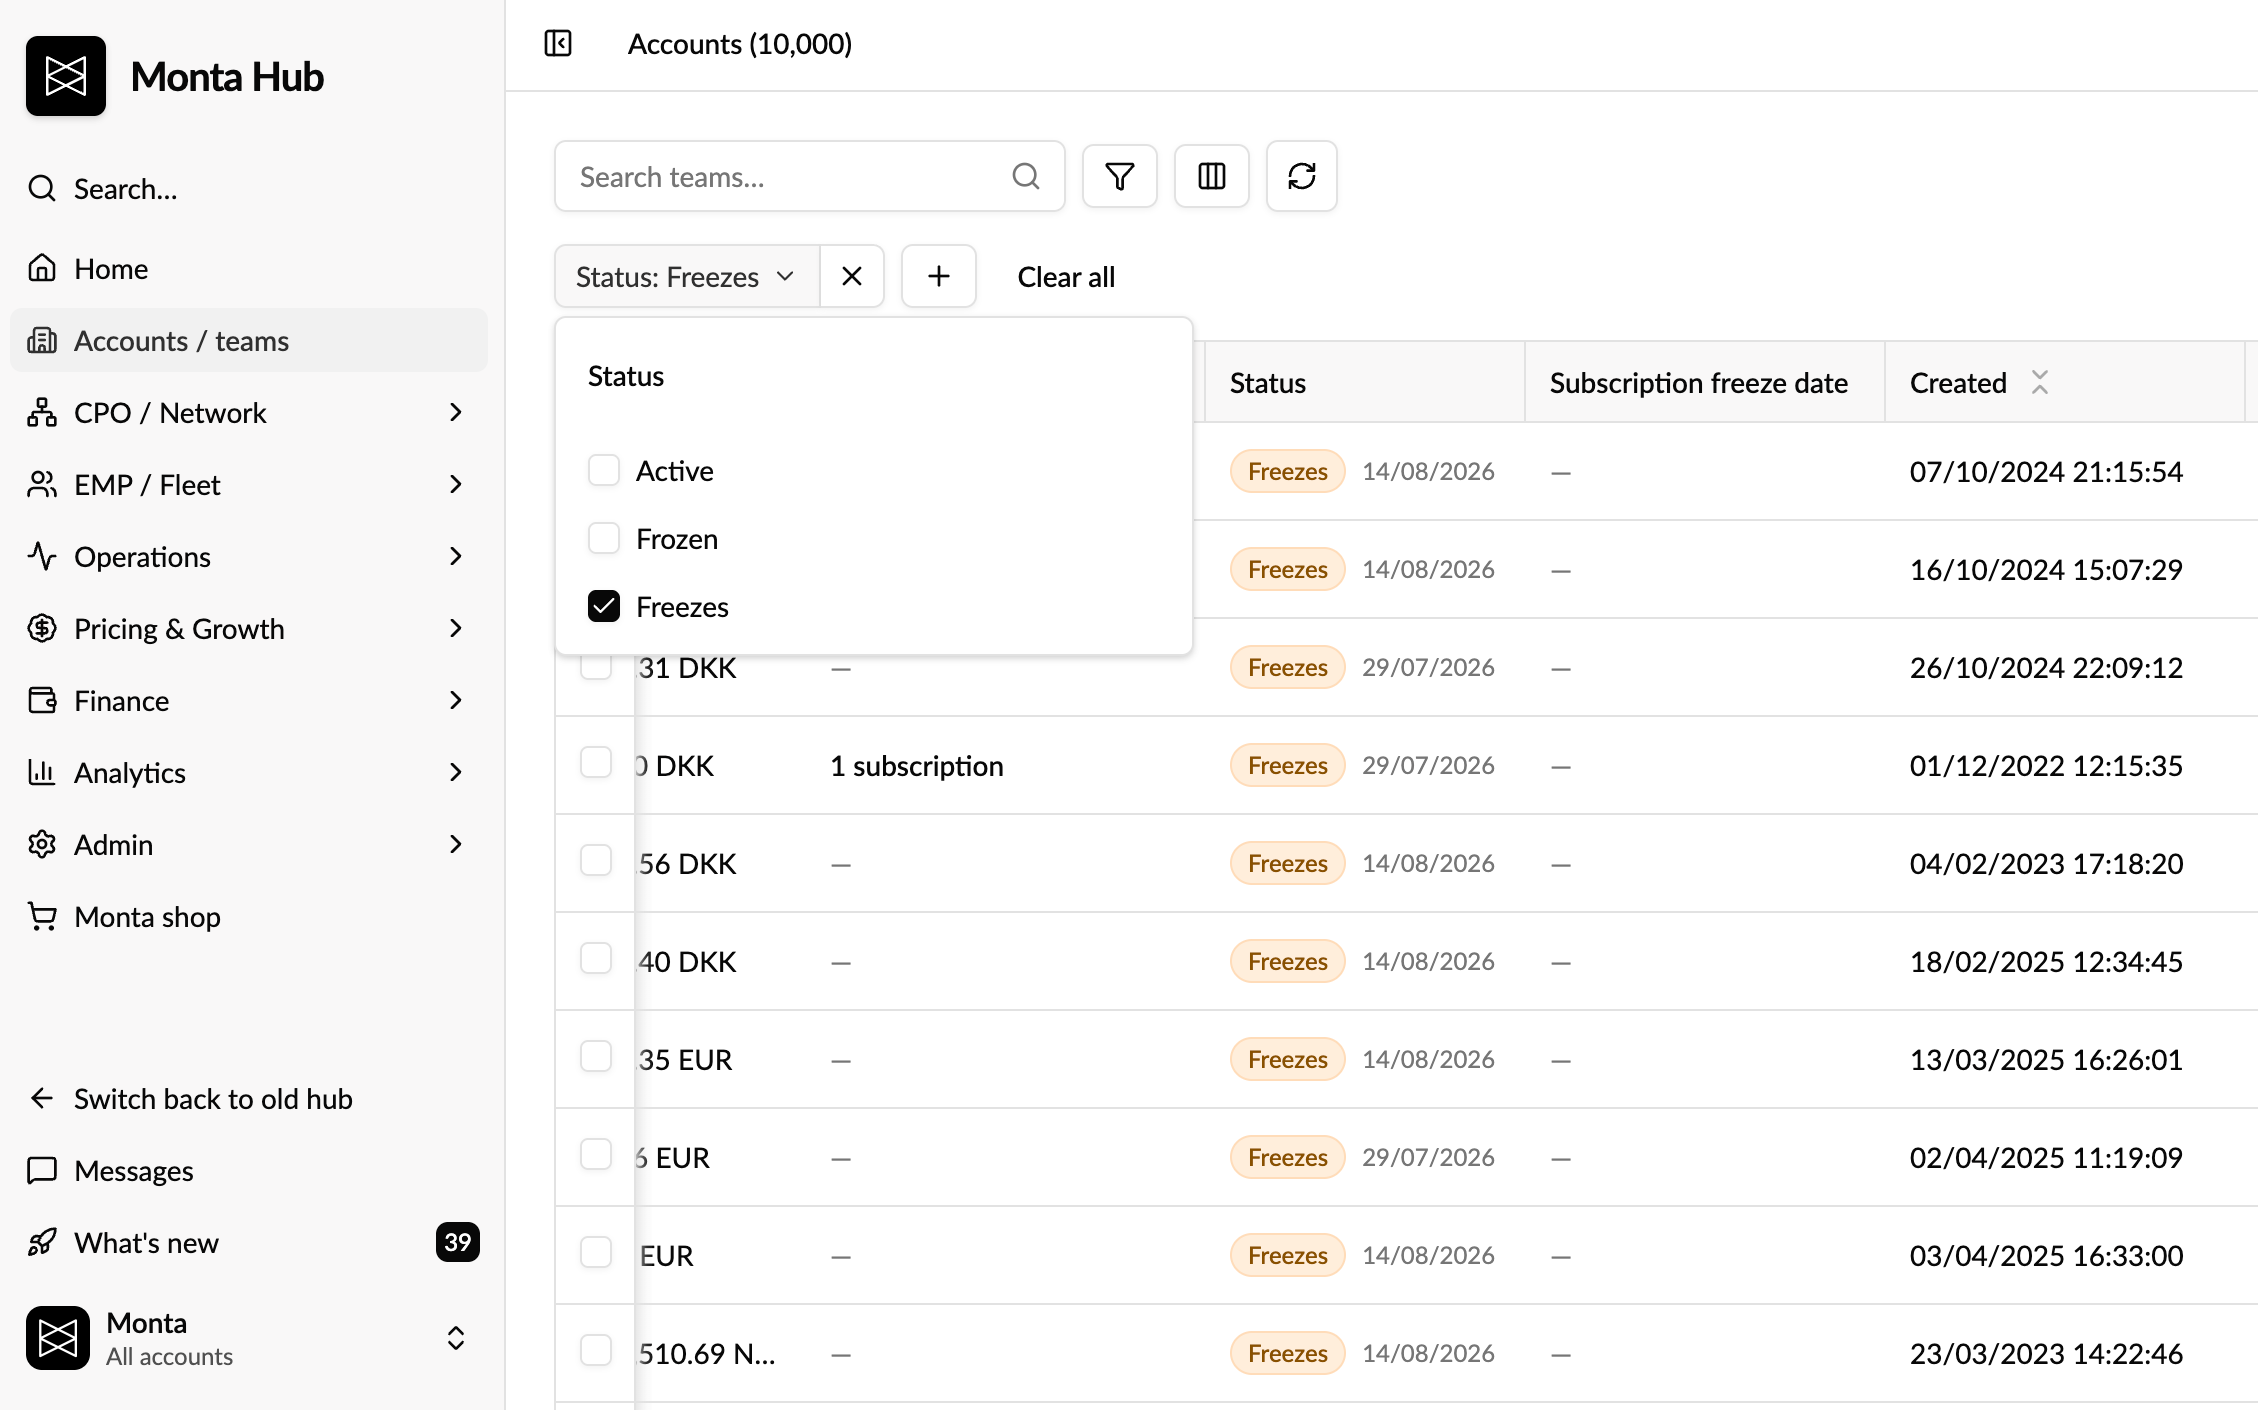Viewport: 2258px width, 1410px height.
Task: Remove the Status: Freezes filter
Action: pyautogui.click(x=852, y=277)
